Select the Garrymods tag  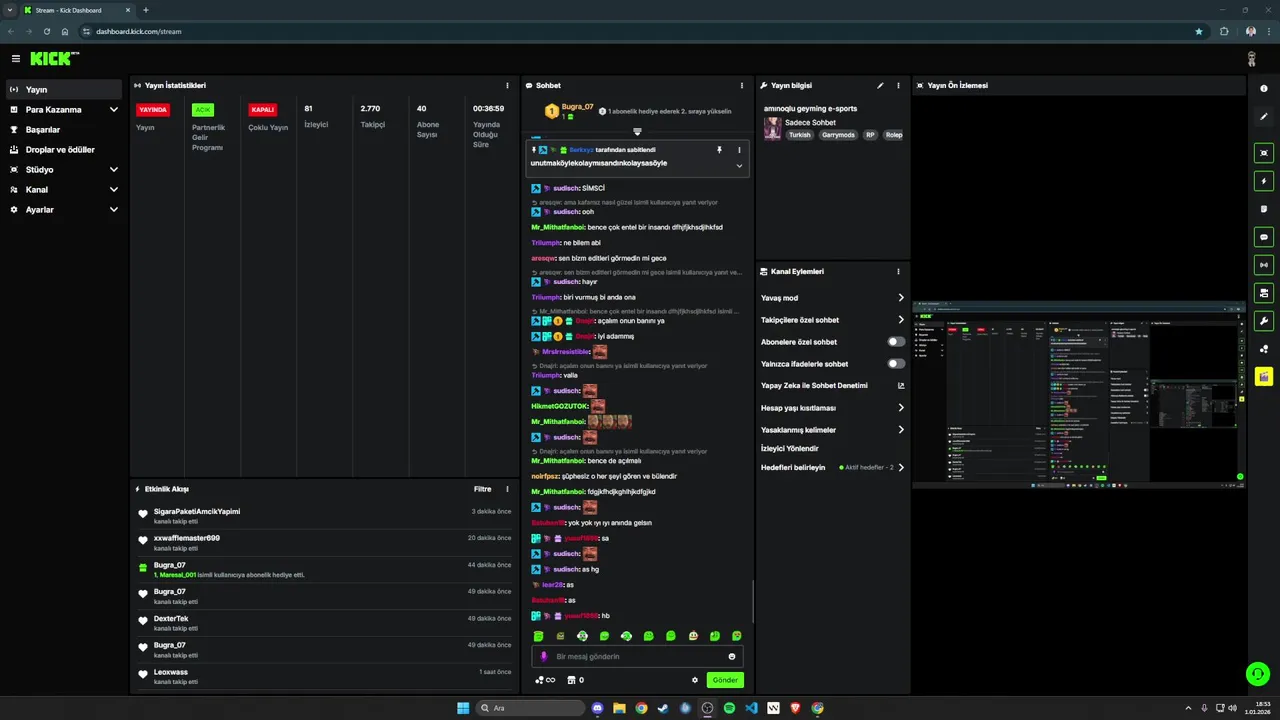pyautogui.click(x=838, y=135)
